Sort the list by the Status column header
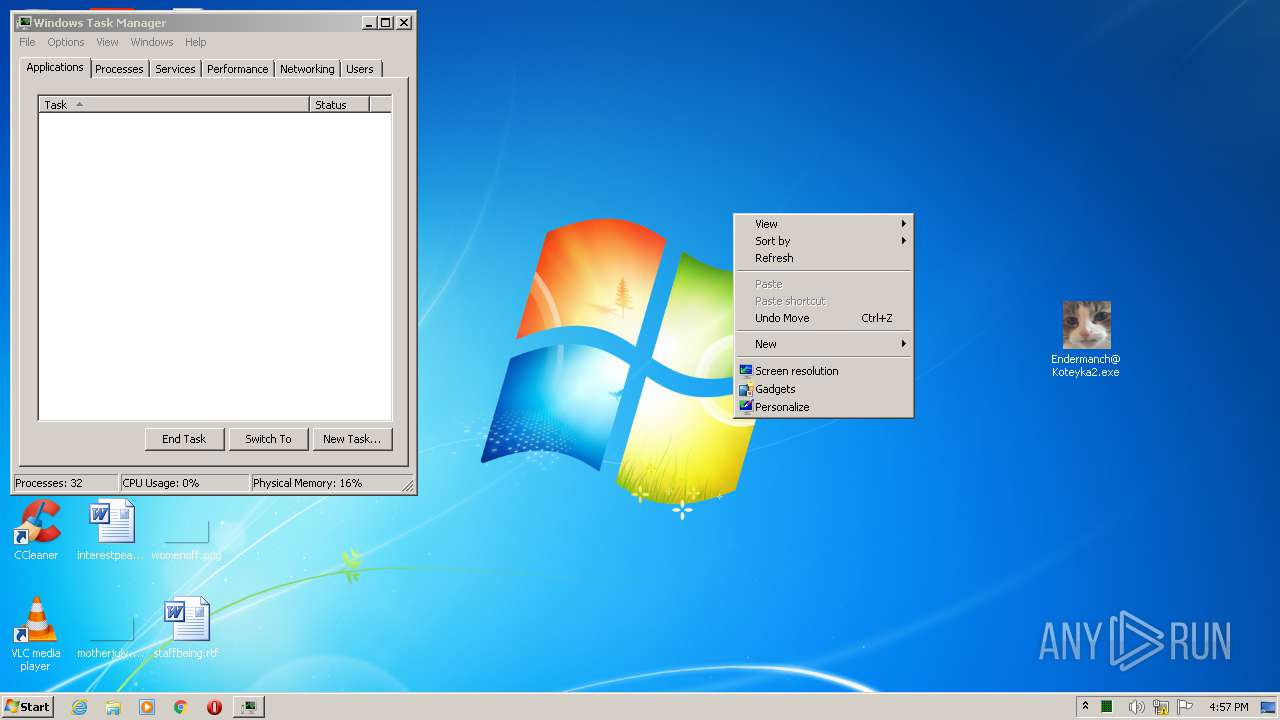The height and width of the screenshot is (720, 1280). point(339,104)
